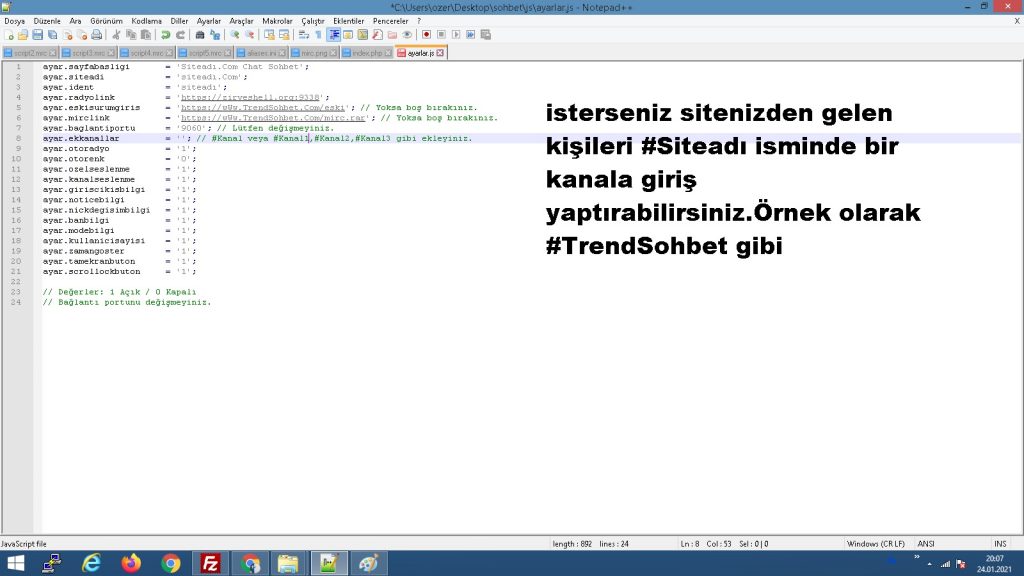Launch Firefox from the taskbar
This screenshot has width=1024, height=576.
[131, 563]
